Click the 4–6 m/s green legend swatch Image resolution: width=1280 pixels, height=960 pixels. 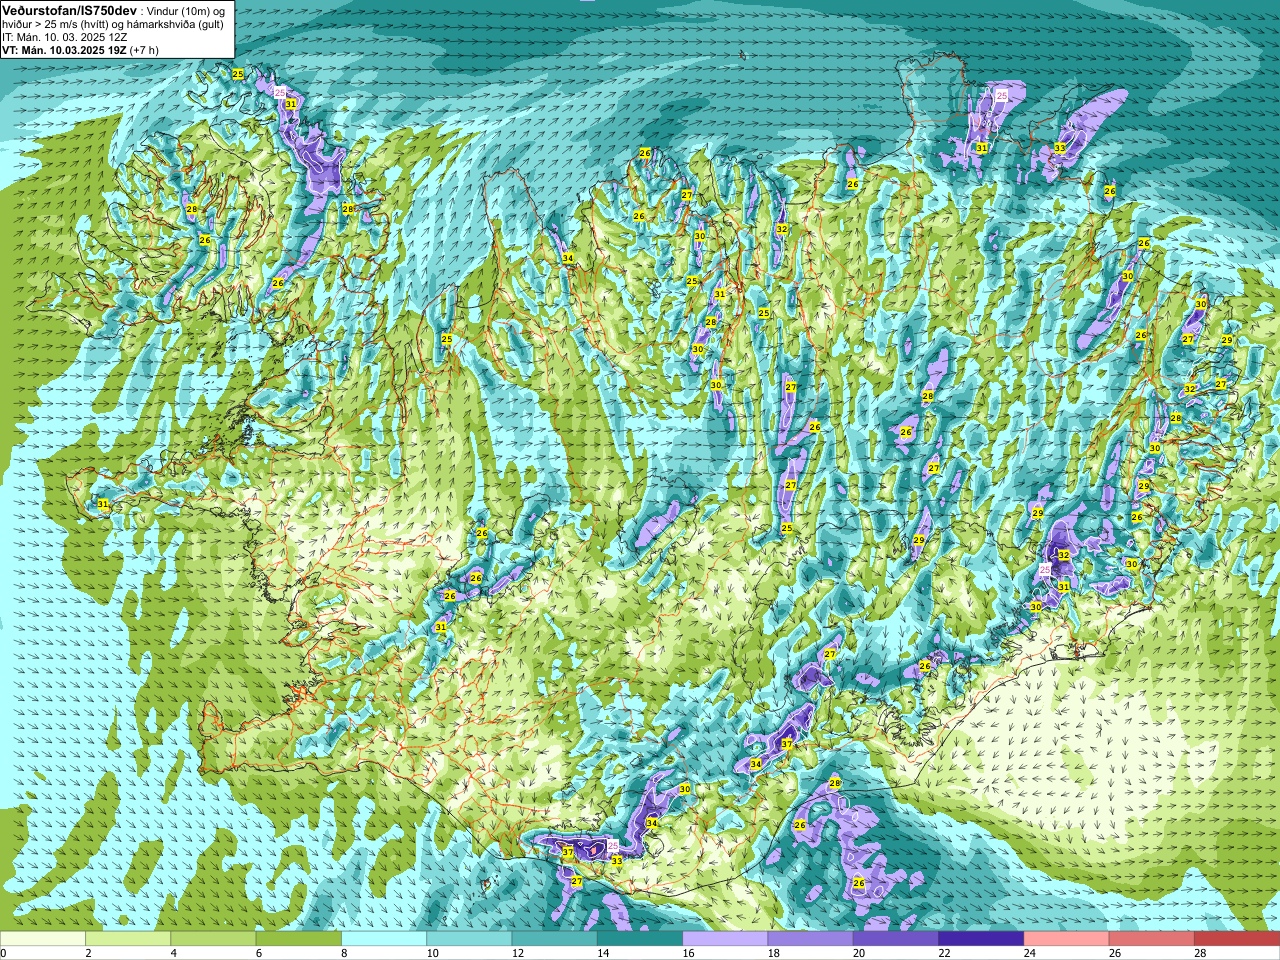click(x=213, y=939)
